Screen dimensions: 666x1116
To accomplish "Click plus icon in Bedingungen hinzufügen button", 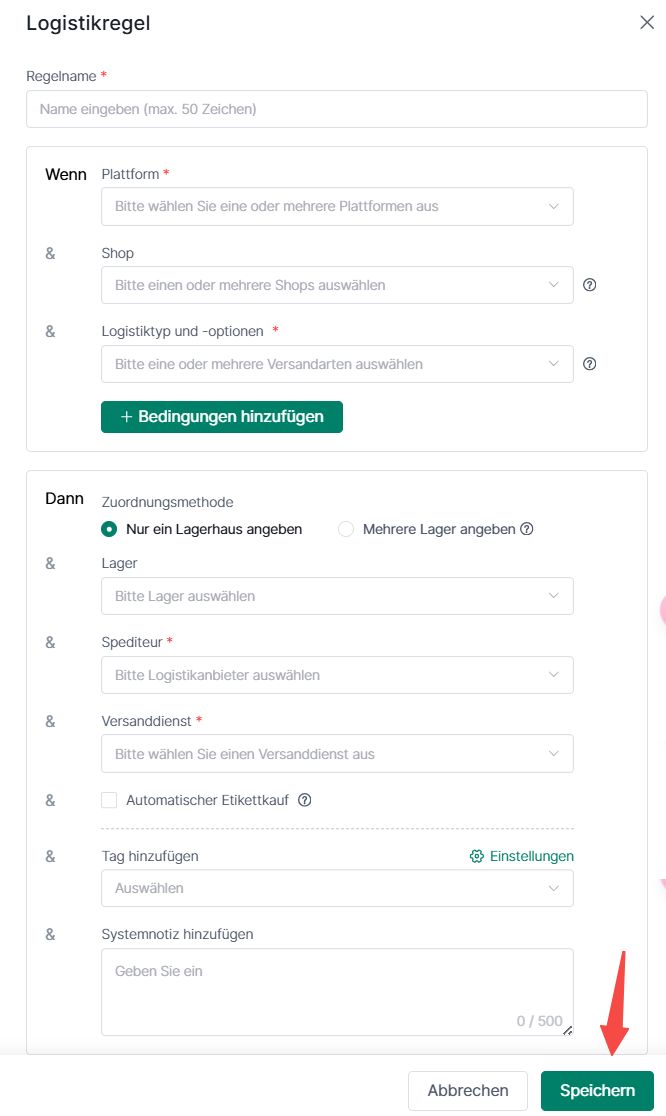I will [126, 417].
